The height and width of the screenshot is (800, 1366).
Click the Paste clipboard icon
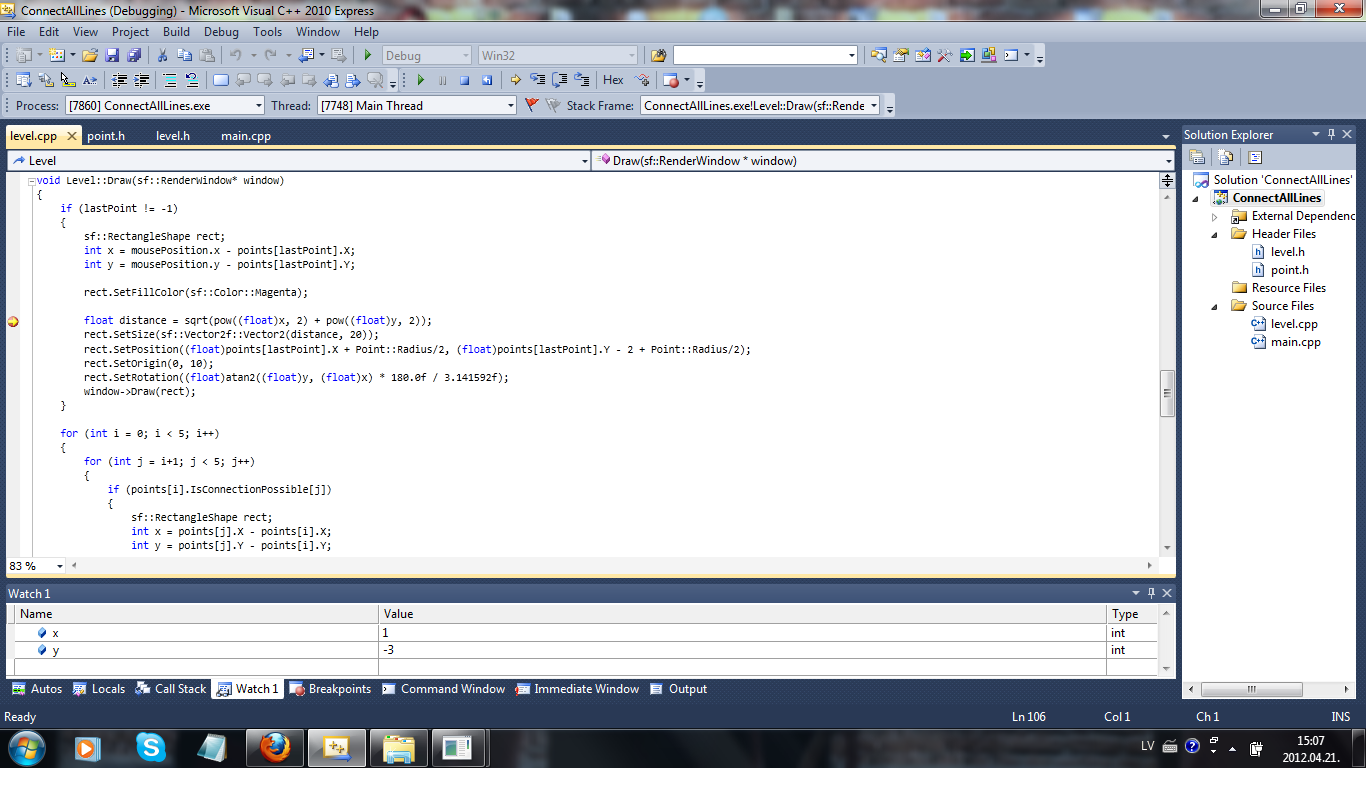tap(207, 55)
